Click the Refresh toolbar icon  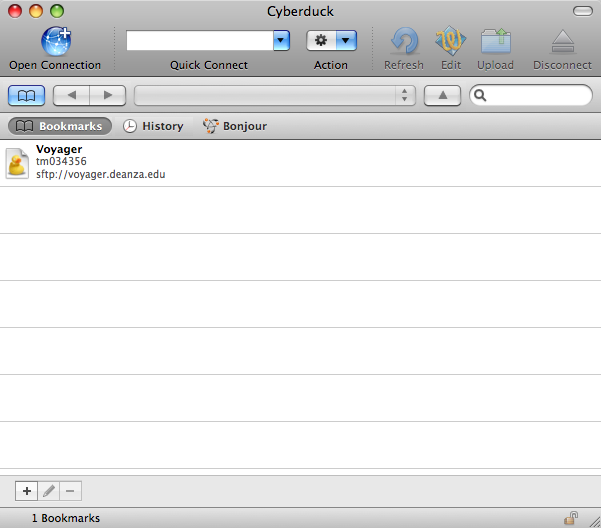pyautogui.click(x=404, y=41)
